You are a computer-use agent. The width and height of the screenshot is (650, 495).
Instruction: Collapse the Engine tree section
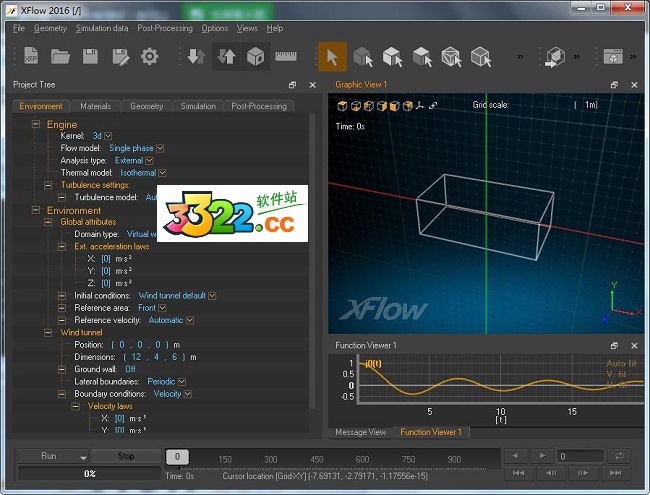[35, 125]
